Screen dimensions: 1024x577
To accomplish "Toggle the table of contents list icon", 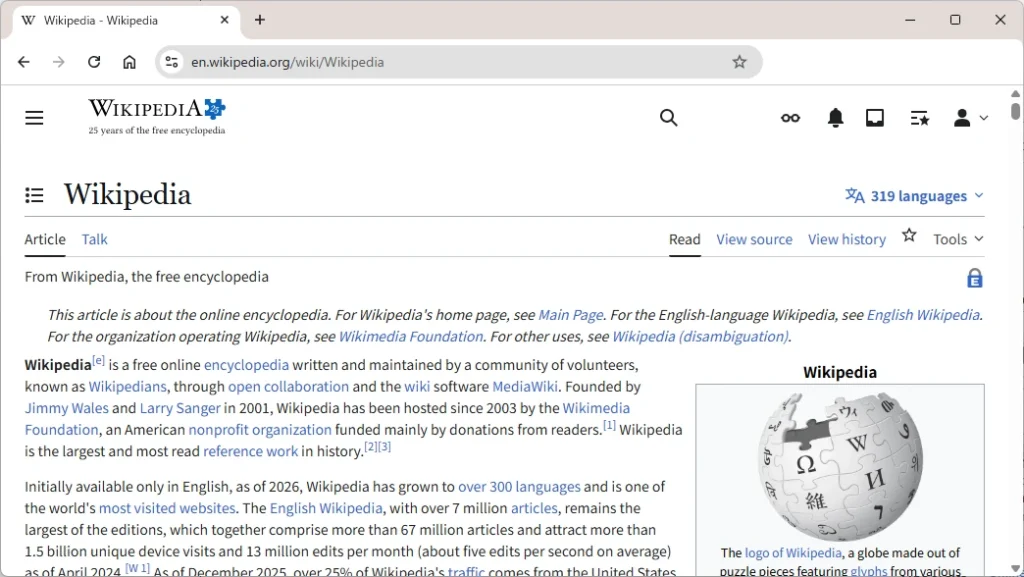I will click(x=34, y=195).
